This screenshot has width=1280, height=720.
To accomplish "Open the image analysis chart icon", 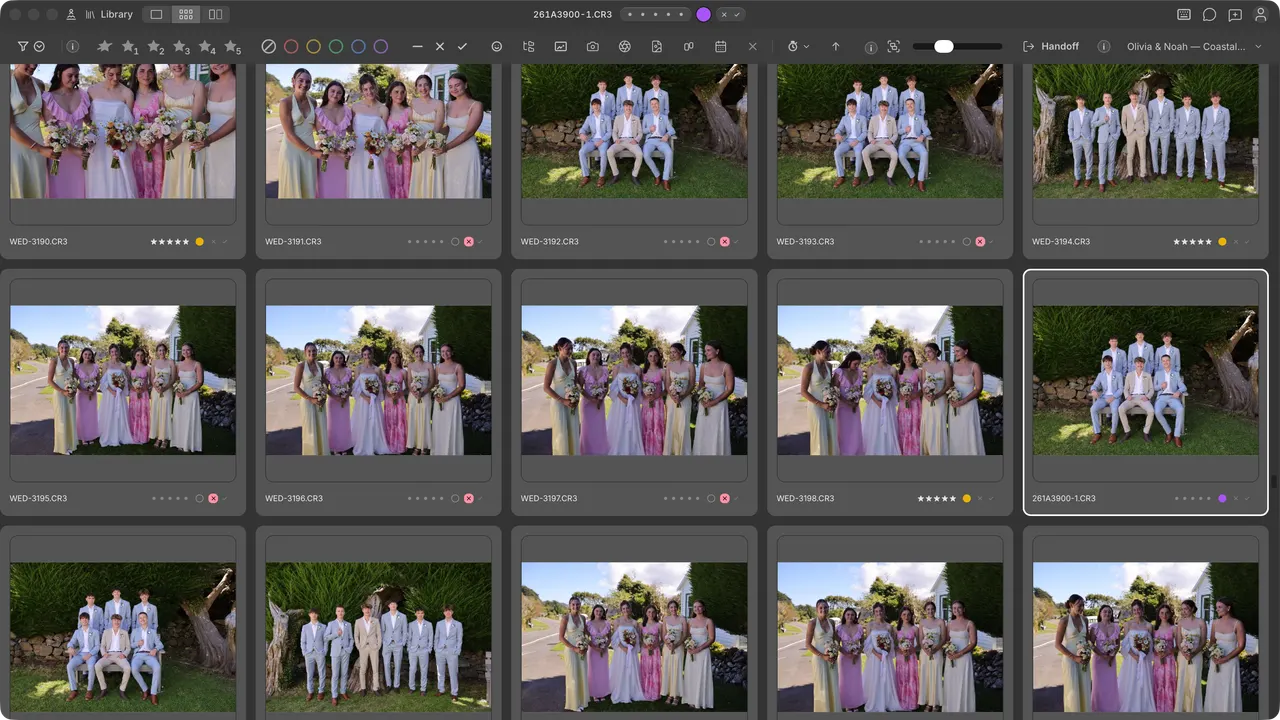I will (x=561, y=47).
